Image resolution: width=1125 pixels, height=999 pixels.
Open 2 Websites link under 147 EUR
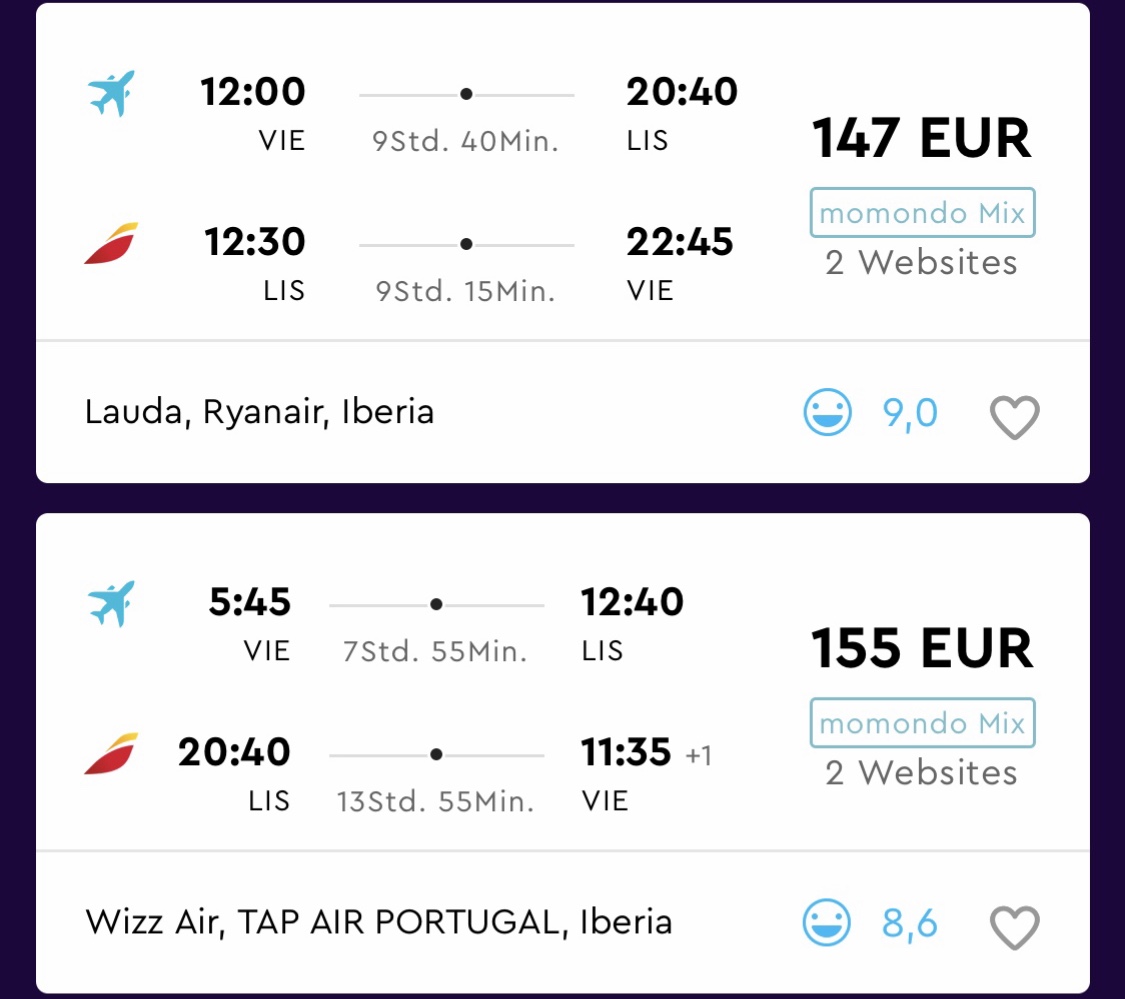tap(921, 263)
